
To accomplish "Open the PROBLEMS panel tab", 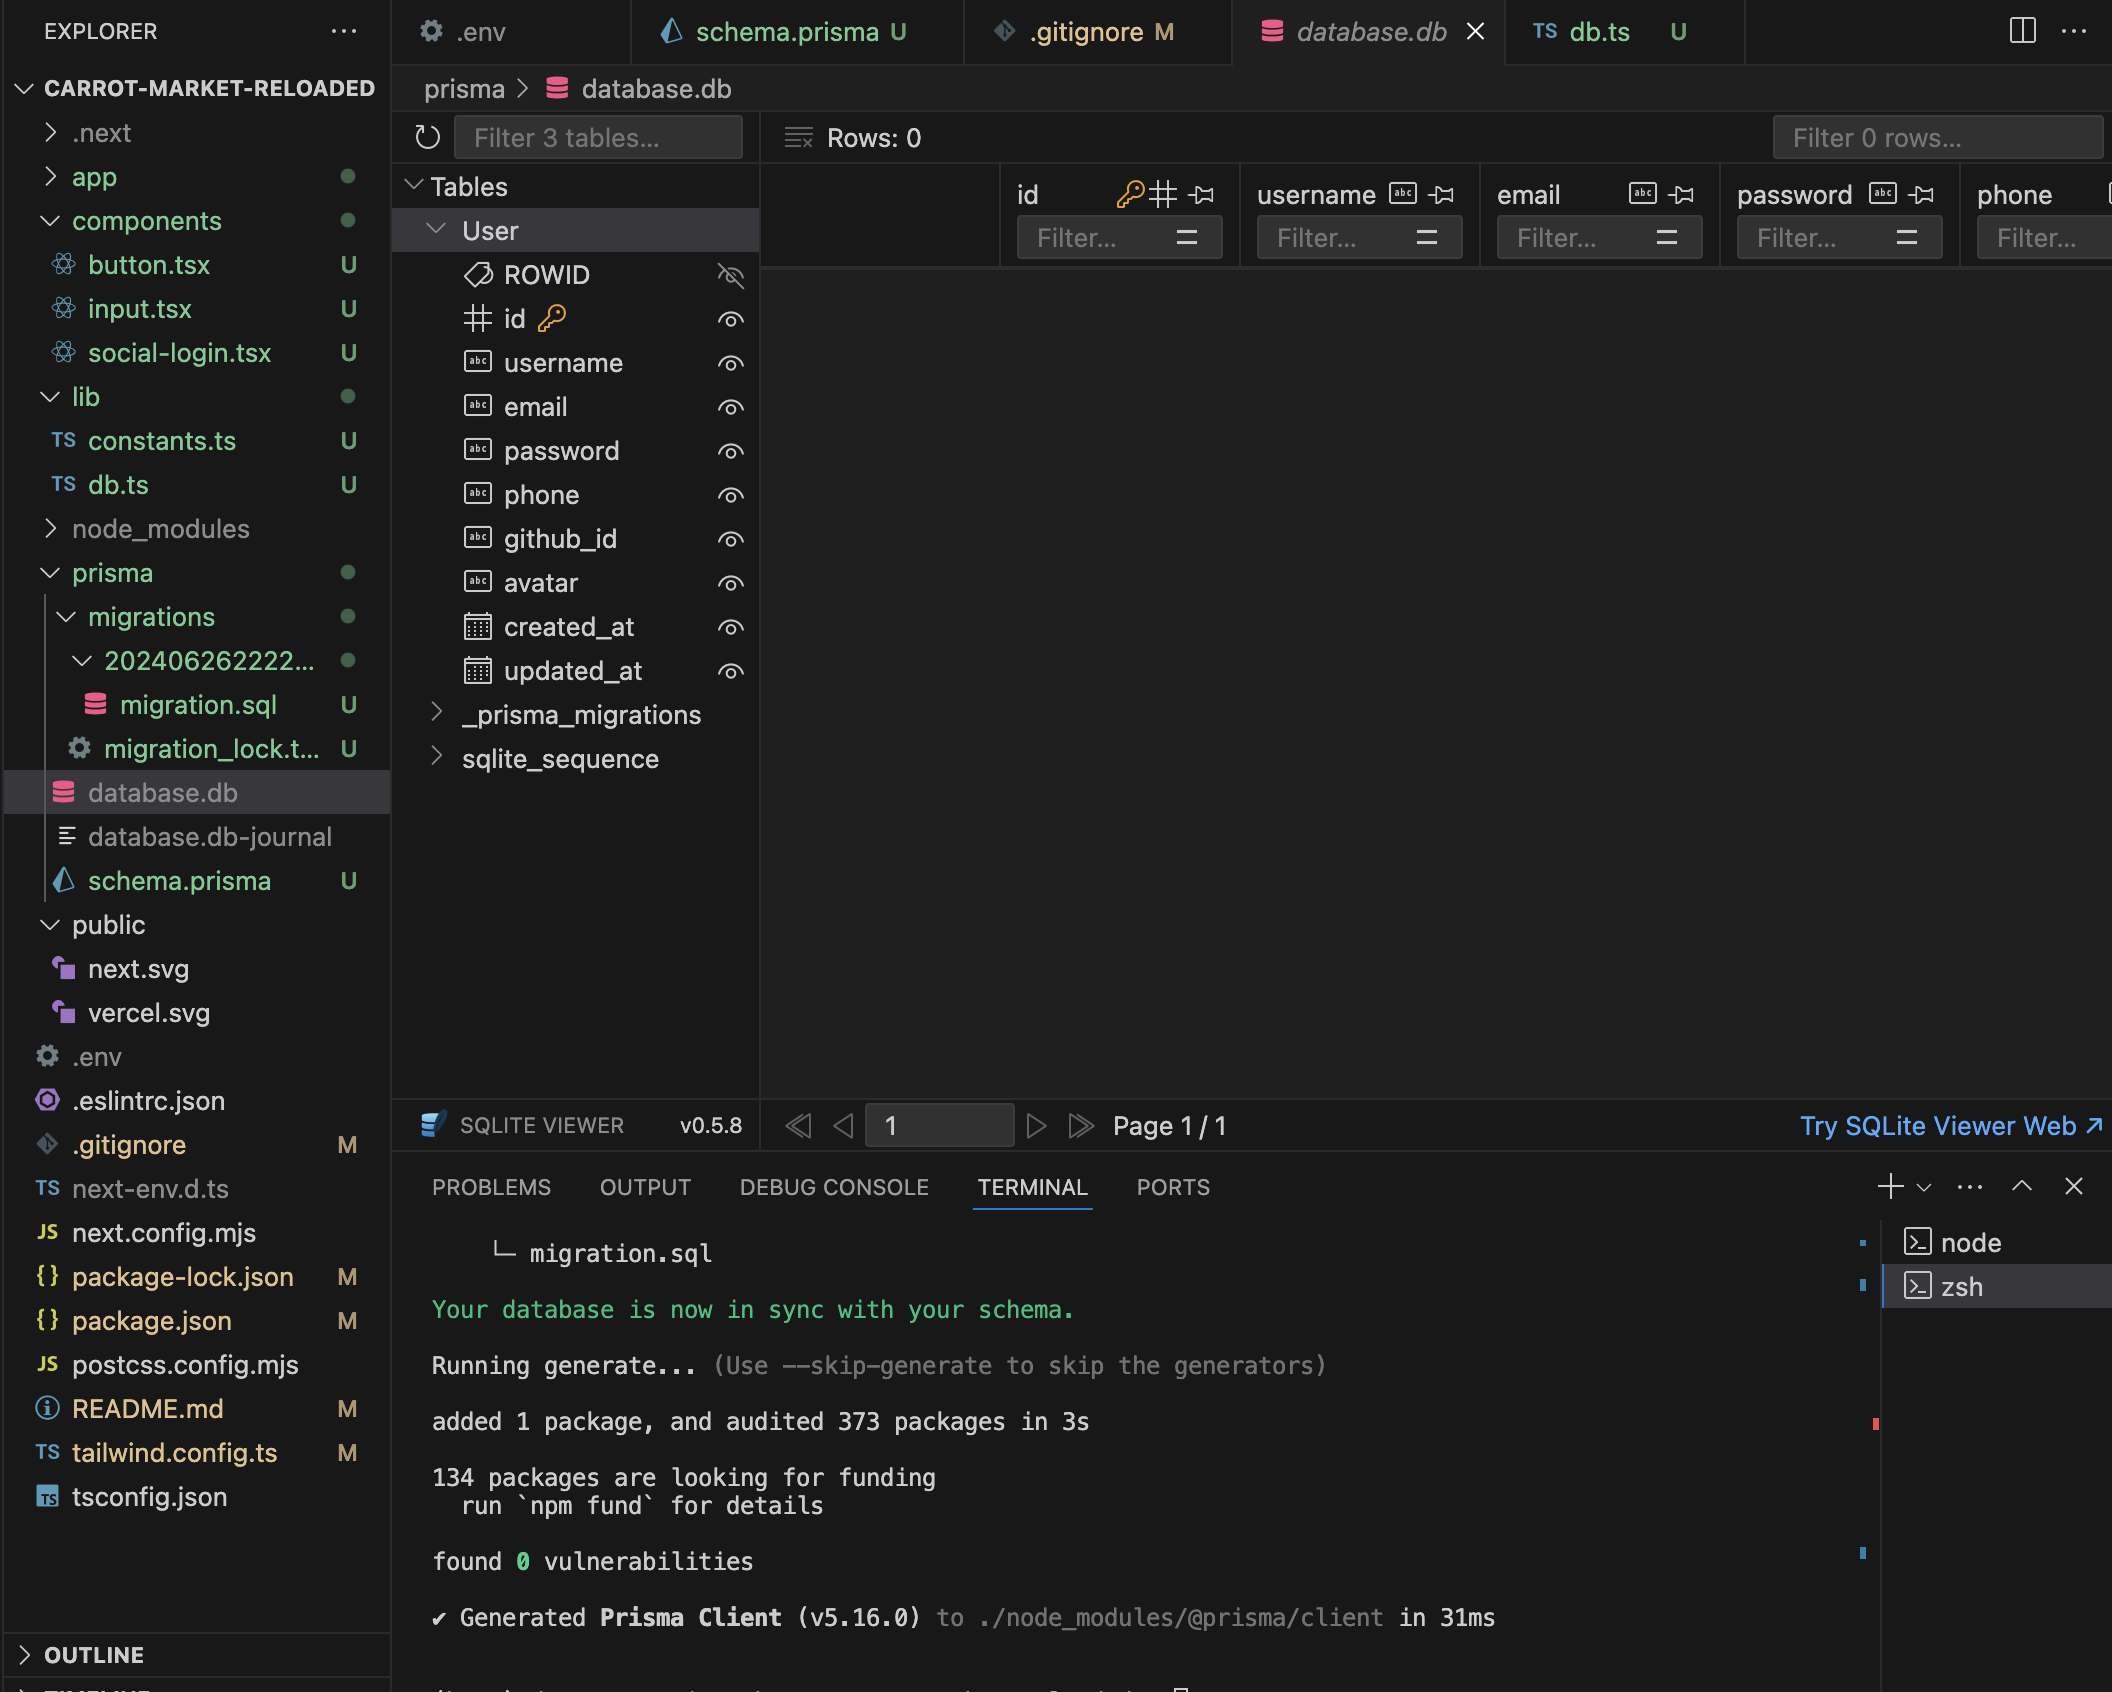I will (x=491, y=1187).
